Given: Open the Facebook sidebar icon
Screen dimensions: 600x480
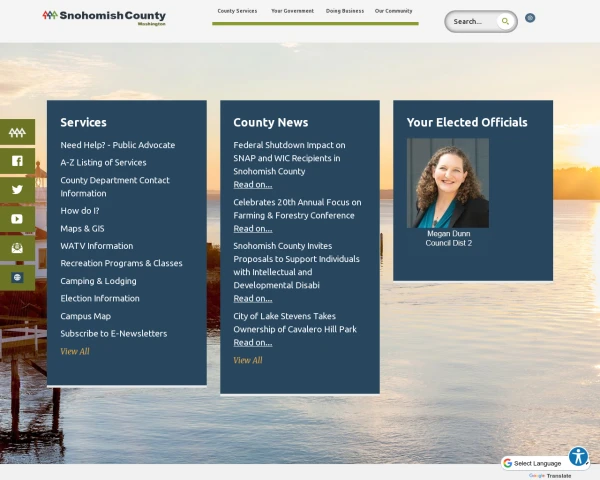Looking at the screenshot, I should coord(17,161).
